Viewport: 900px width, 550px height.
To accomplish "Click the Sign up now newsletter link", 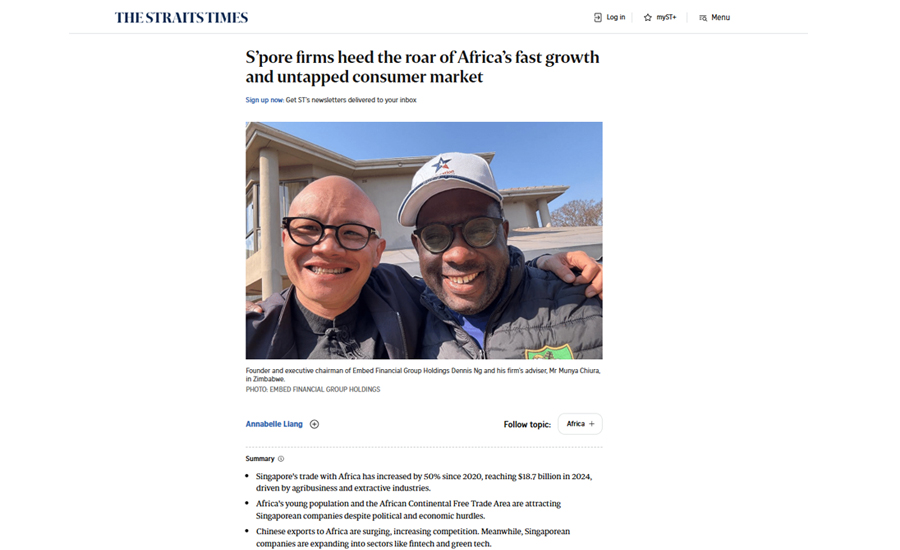I will 265,100.
